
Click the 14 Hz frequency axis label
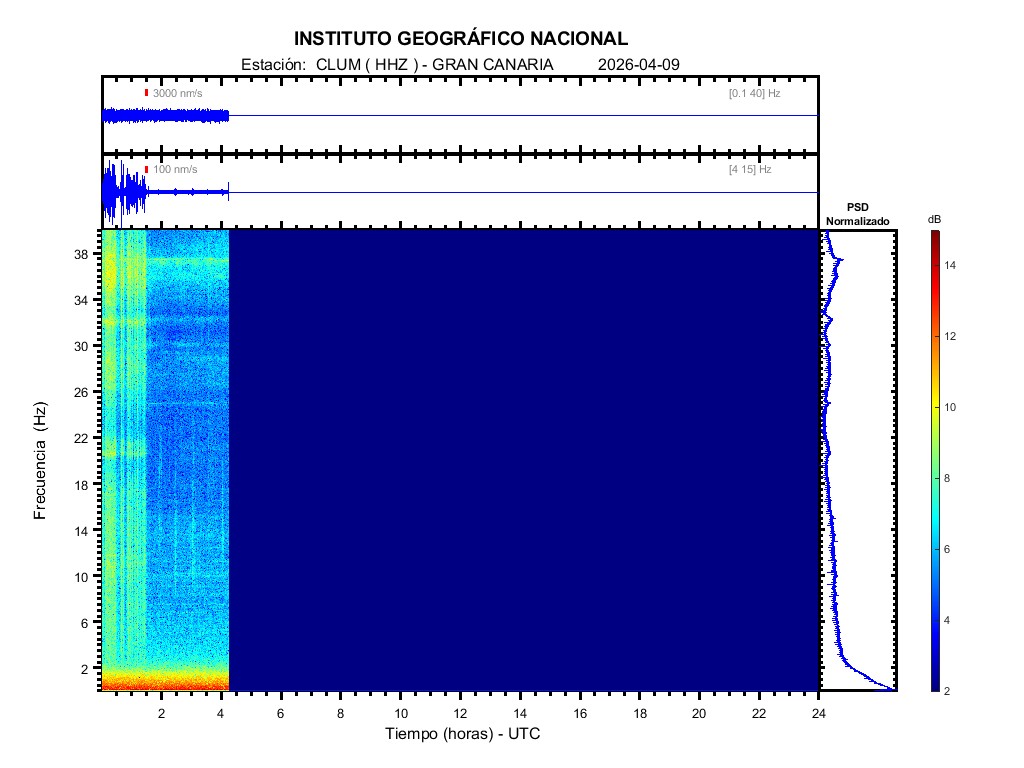(x=82, y=530)
